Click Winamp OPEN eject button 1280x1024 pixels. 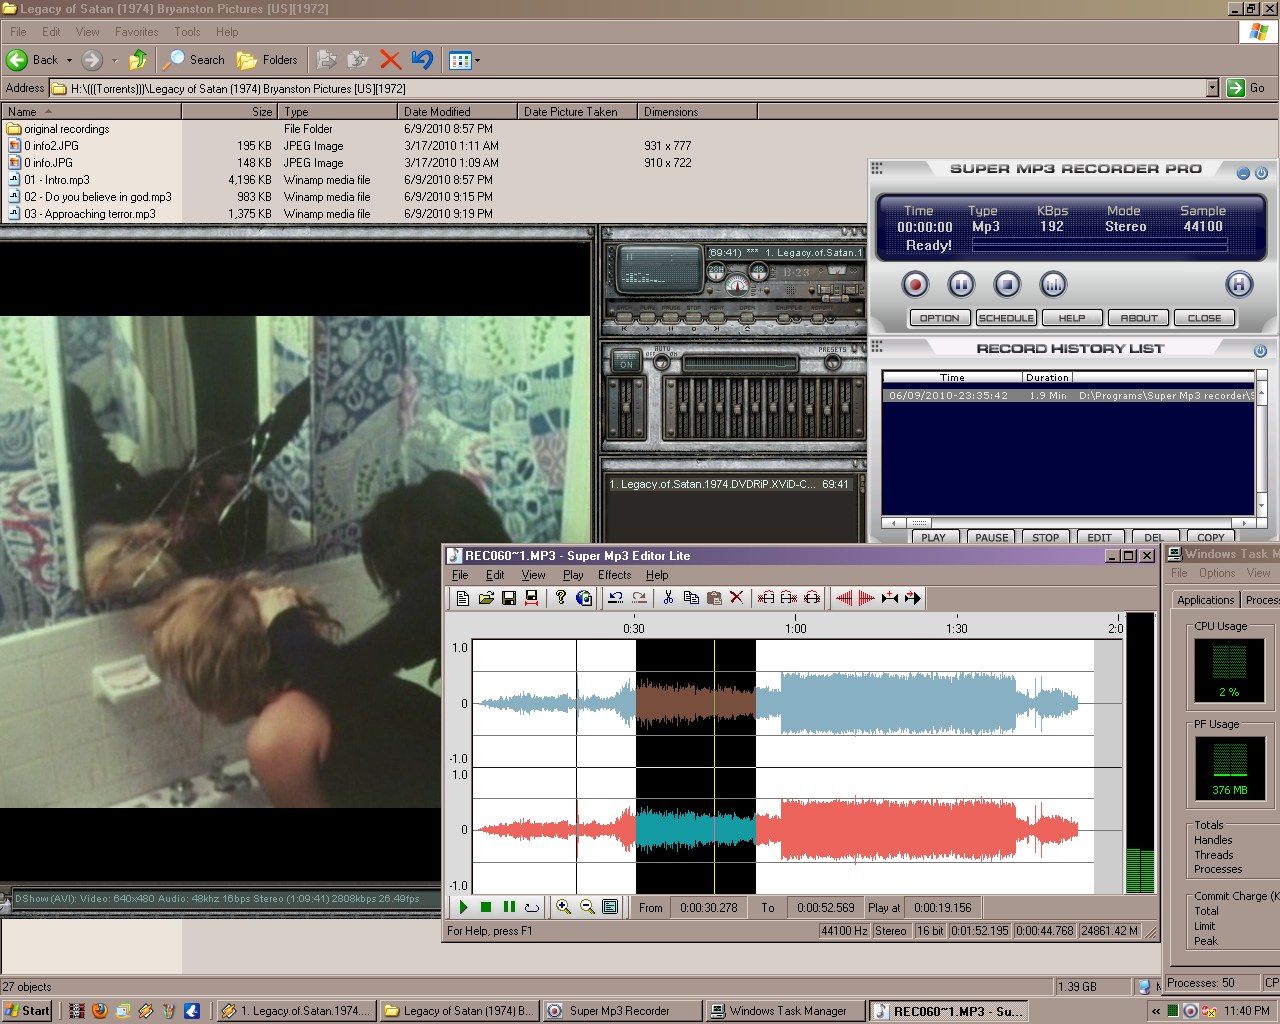747,318
